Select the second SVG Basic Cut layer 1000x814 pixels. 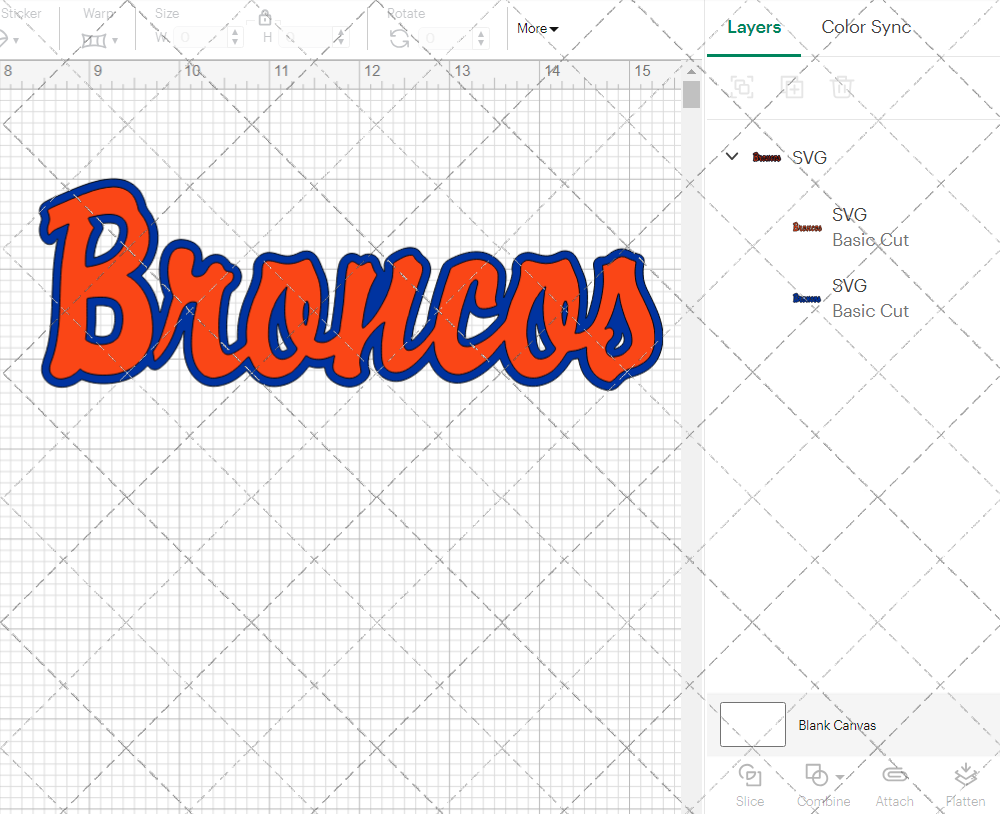871,298
